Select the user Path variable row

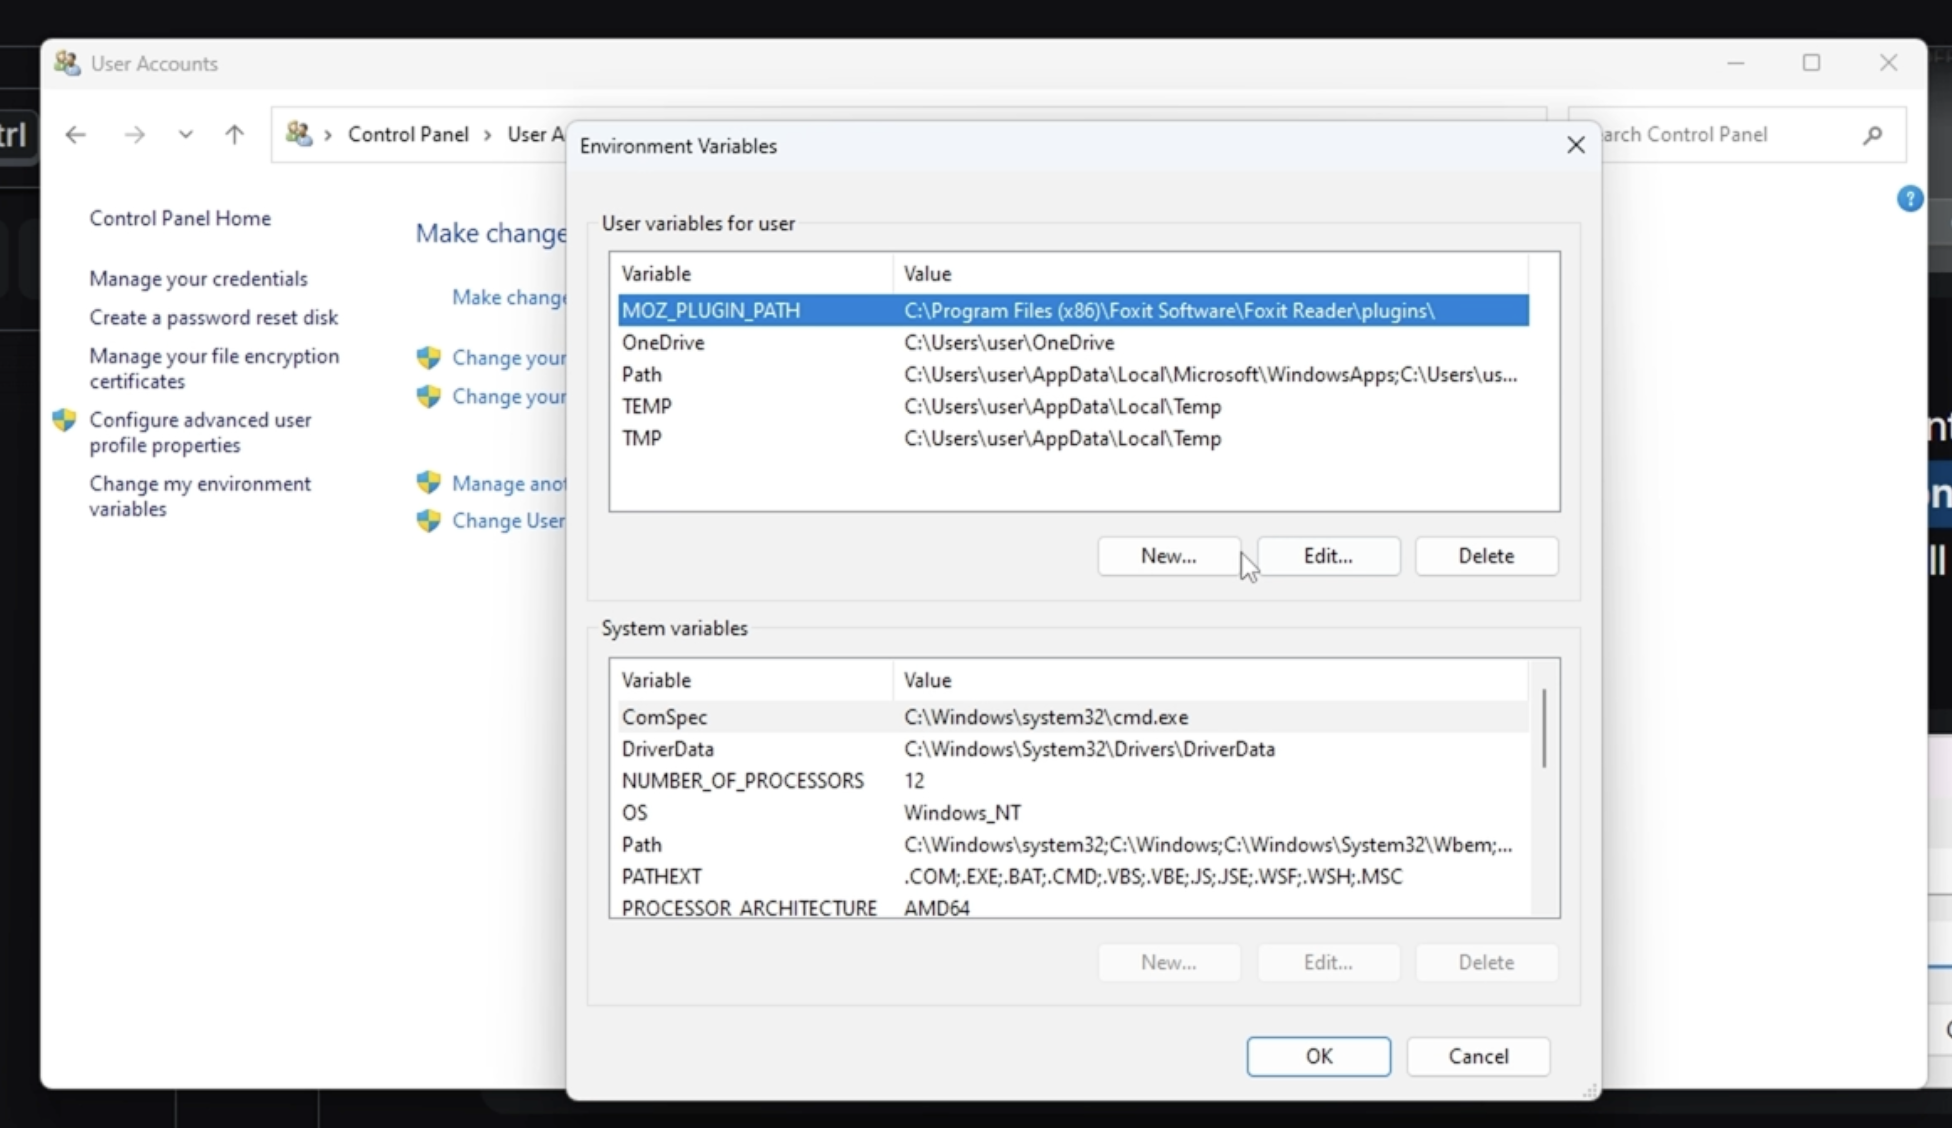1072,375
